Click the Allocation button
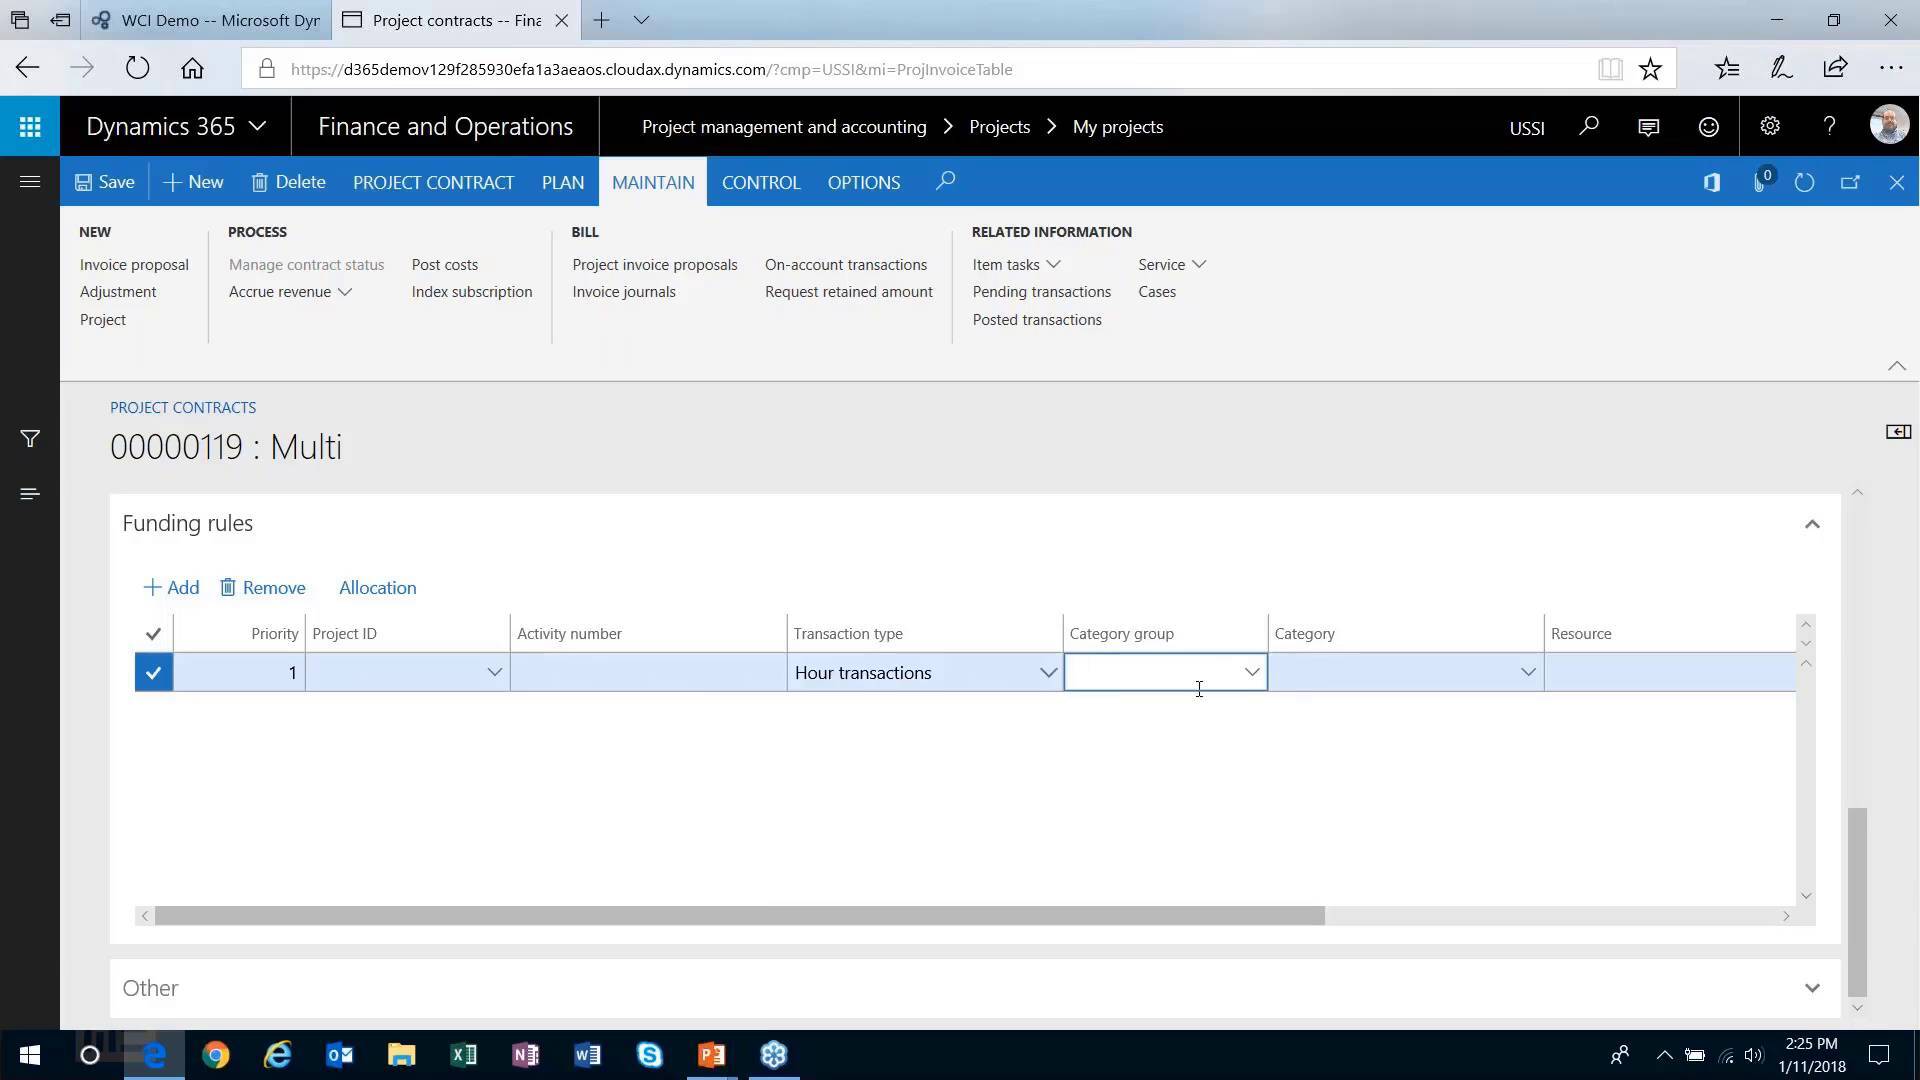This screenshot has height=1080, width=1920. pyautogui.click(x=377, y=587)
